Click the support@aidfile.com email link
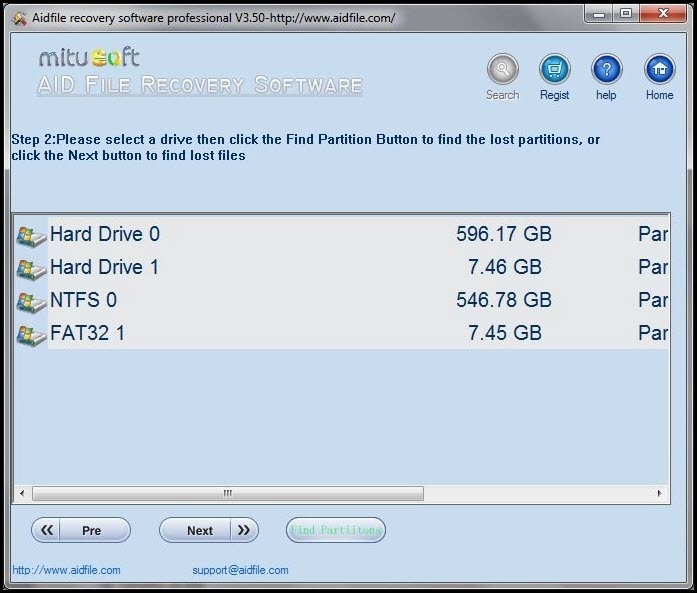 click(x=240, y=570)
